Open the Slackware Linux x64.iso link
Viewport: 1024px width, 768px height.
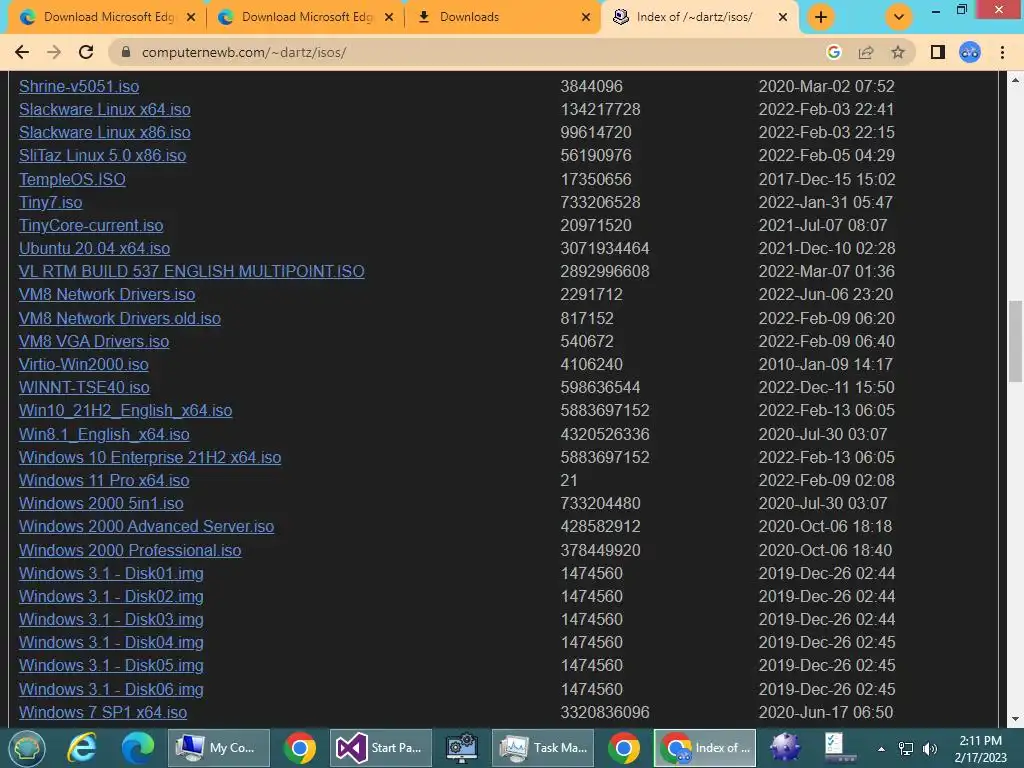[x=104, y=109]
